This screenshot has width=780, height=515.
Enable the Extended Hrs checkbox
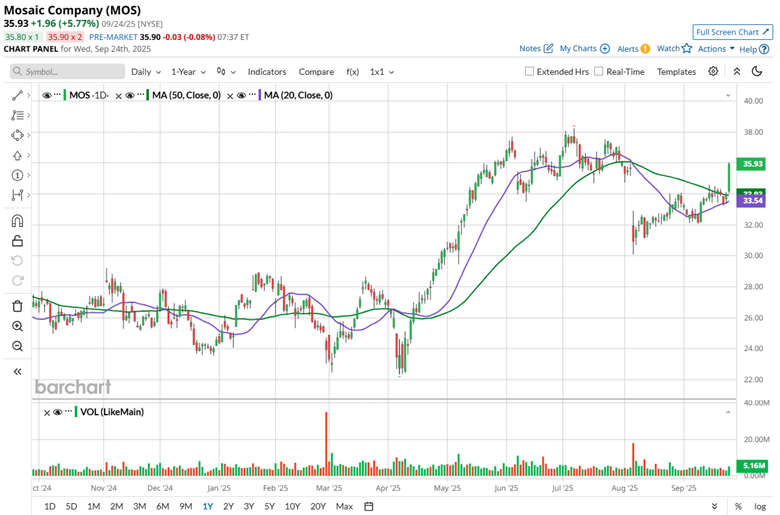[529, 72]
